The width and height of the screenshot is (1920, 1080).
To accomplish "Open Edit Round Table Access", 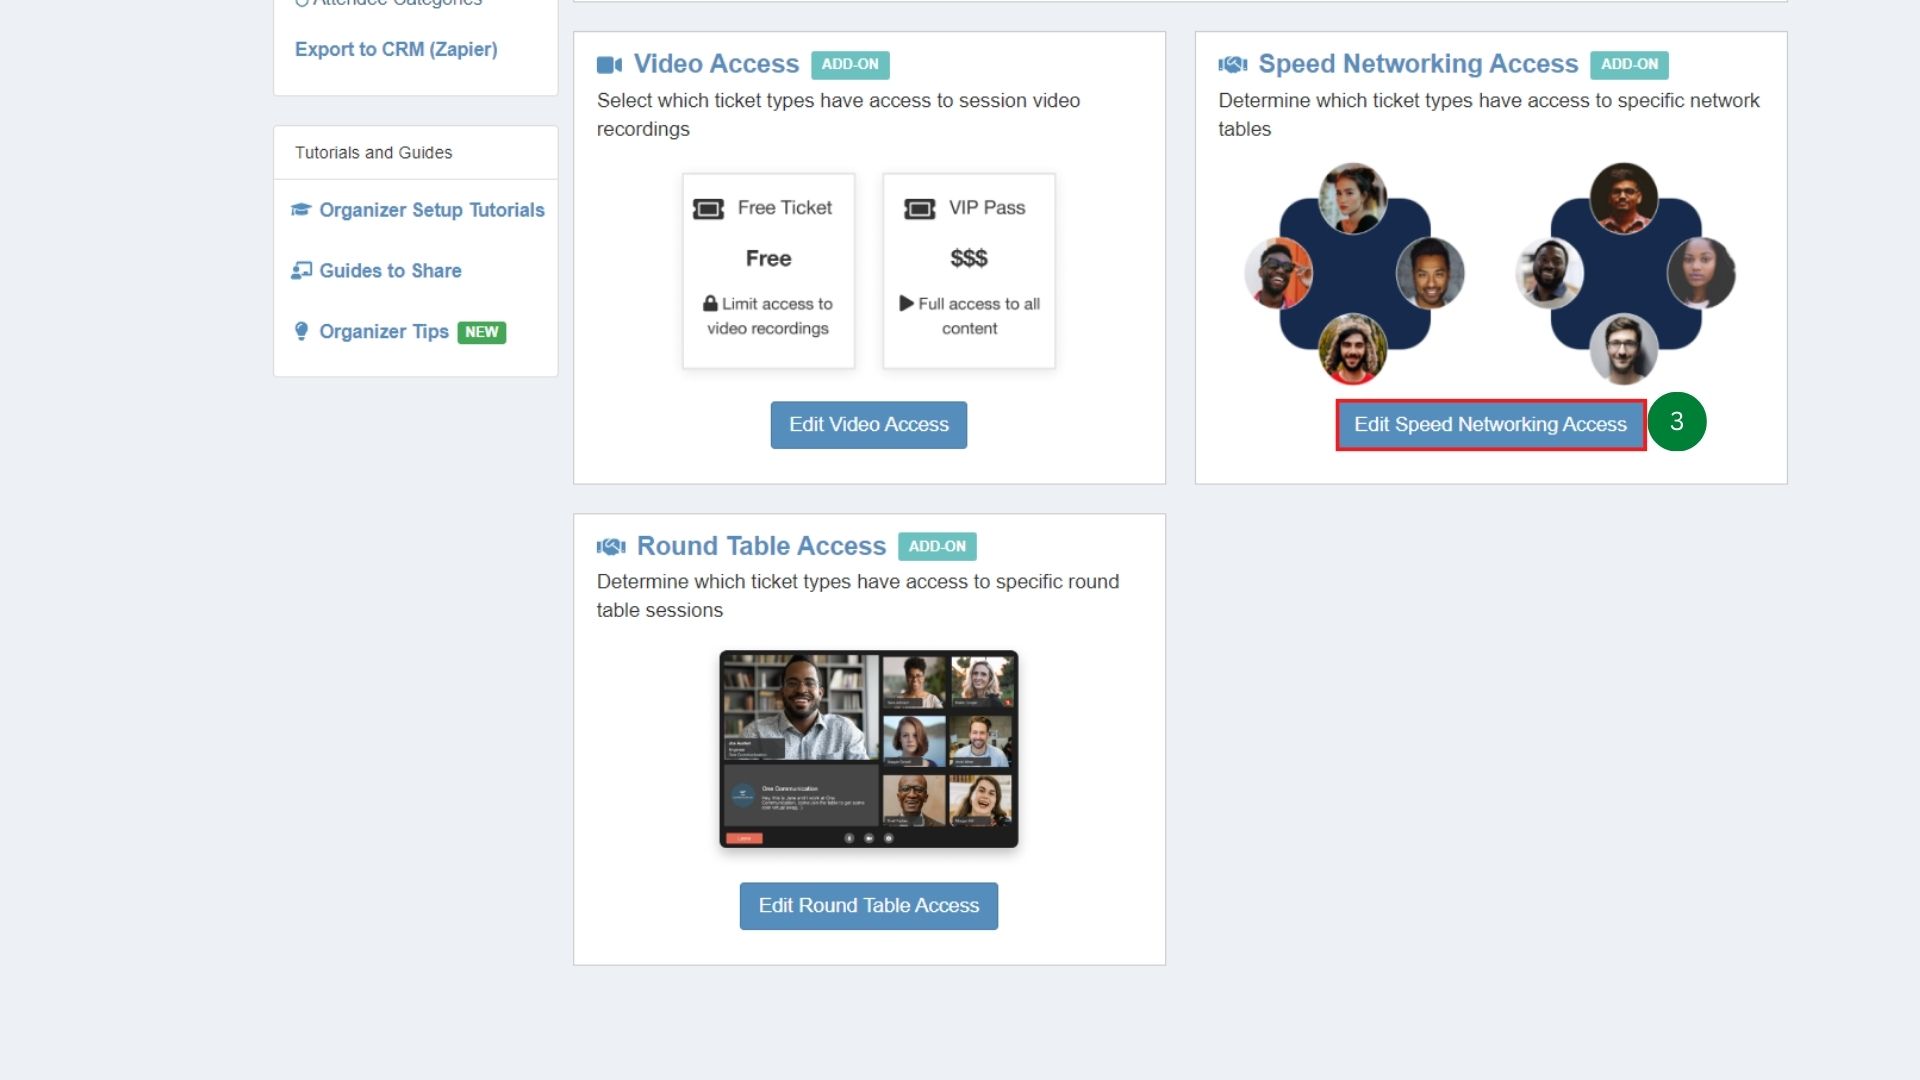I will [868, 905].
